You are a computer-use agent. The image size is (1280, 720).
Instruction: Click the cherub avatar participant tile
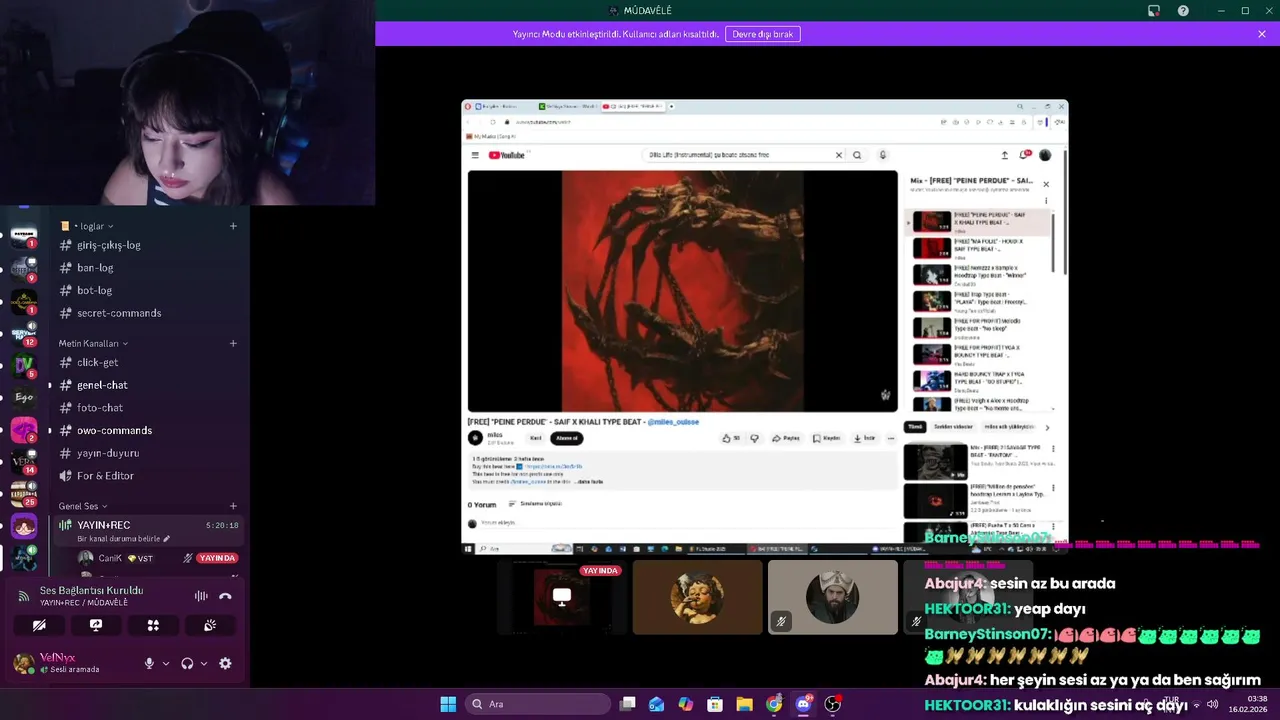click(x=697, y=597)
